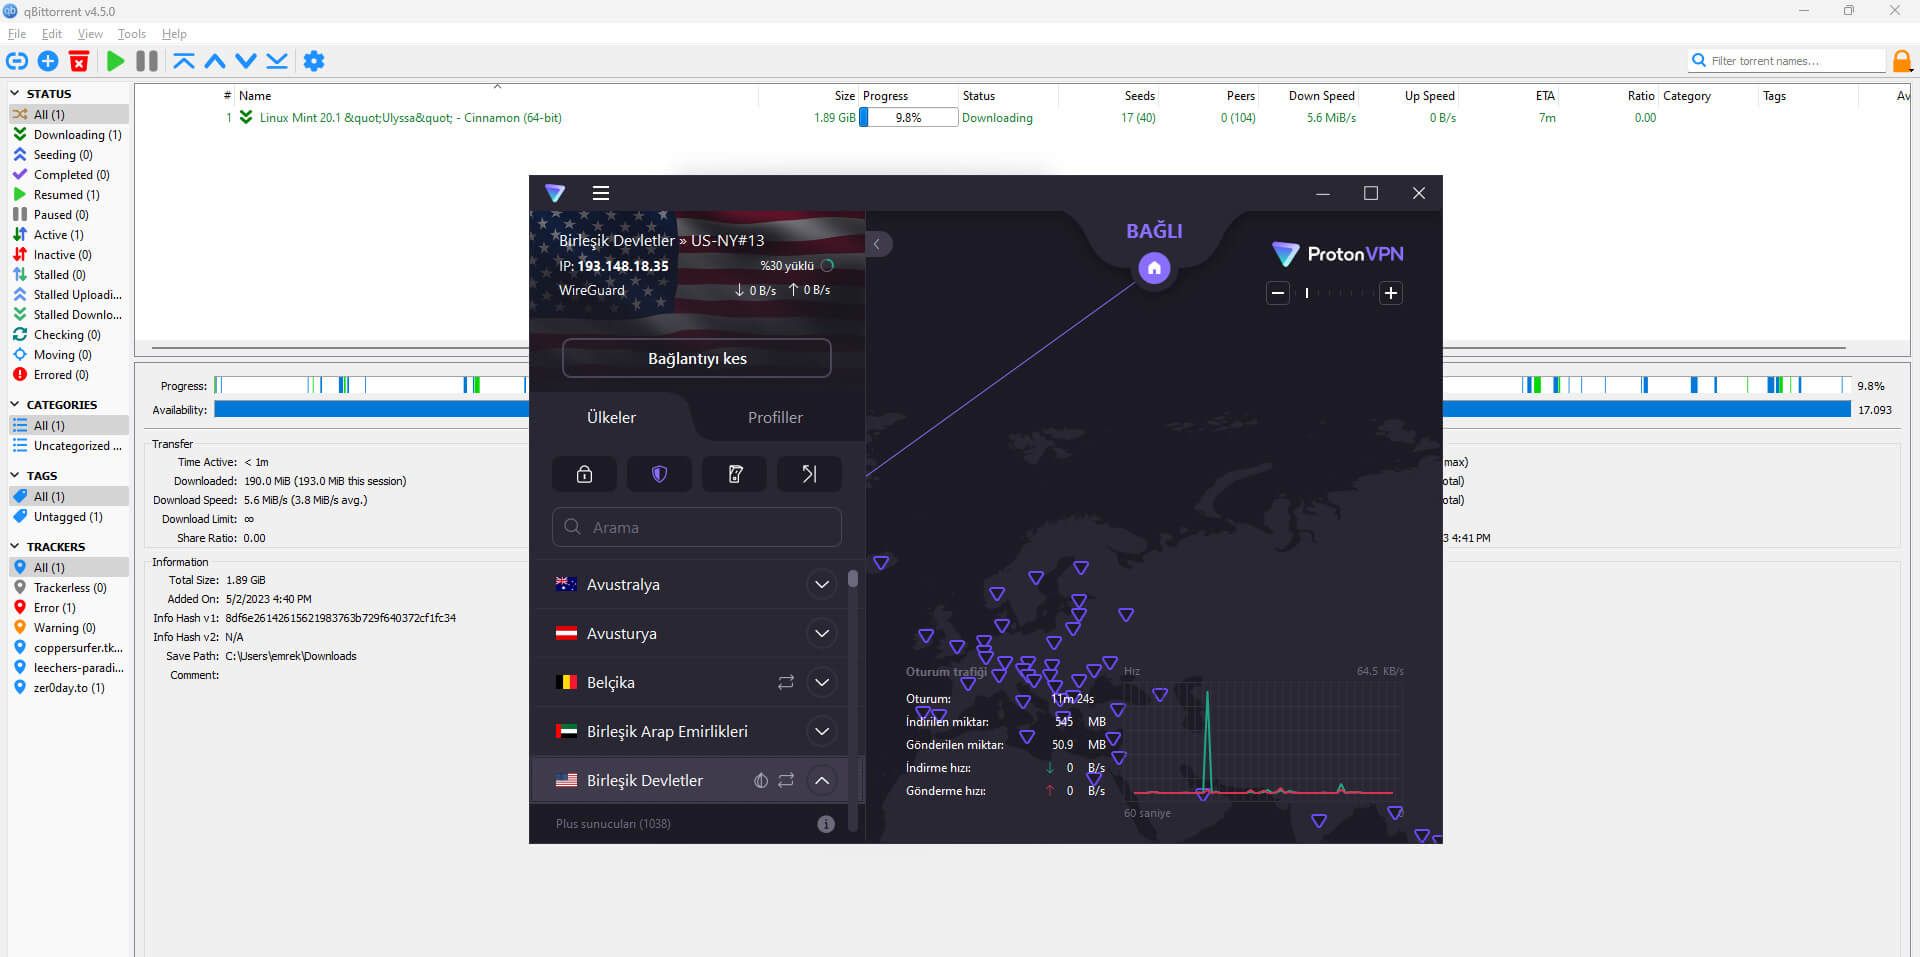Expand Avusturya server list
The height and width of the screenshot is (957, 1920).
(822, 633)
